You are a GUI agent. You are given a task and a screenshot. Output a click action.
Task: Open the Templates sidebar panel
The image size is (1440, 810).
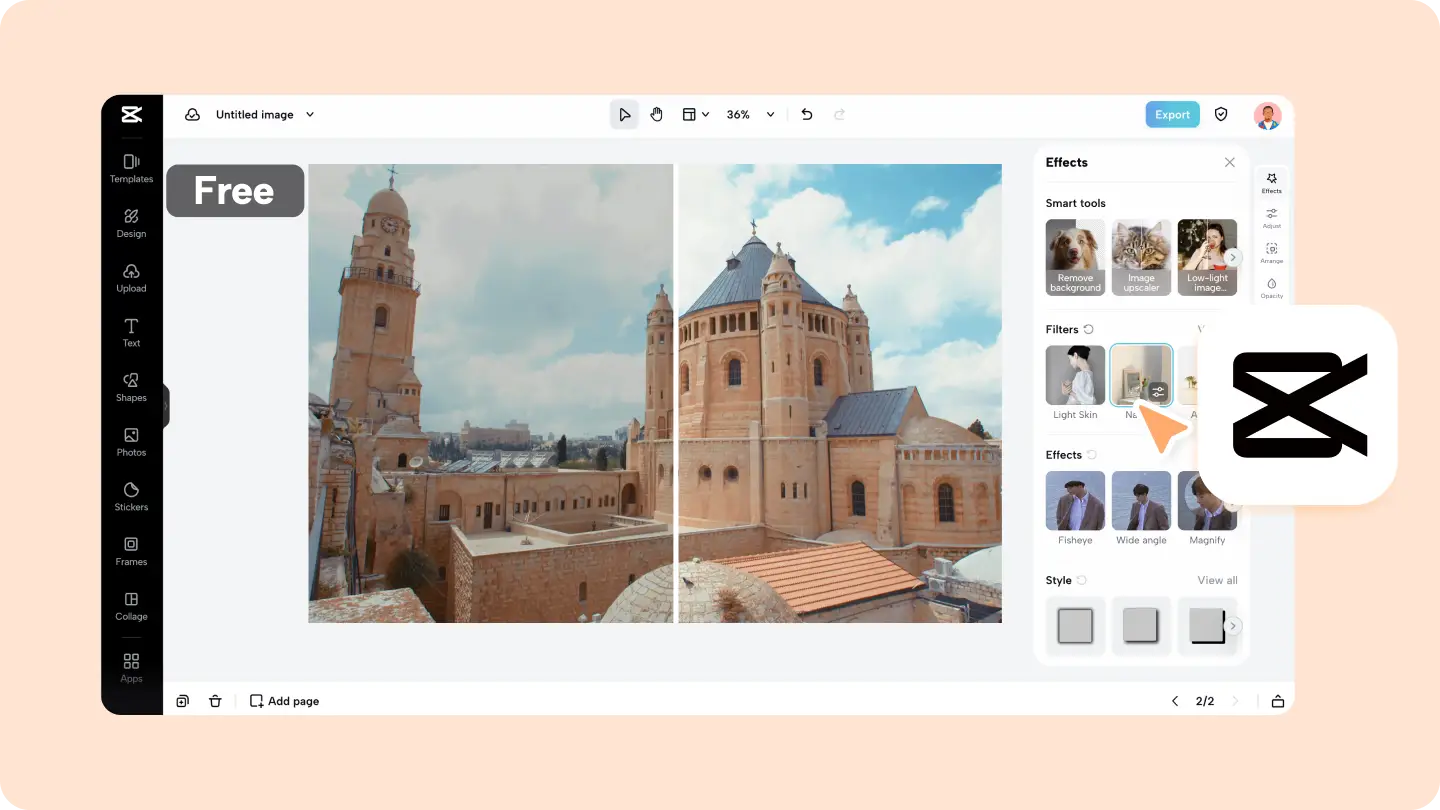coord(131,168)
